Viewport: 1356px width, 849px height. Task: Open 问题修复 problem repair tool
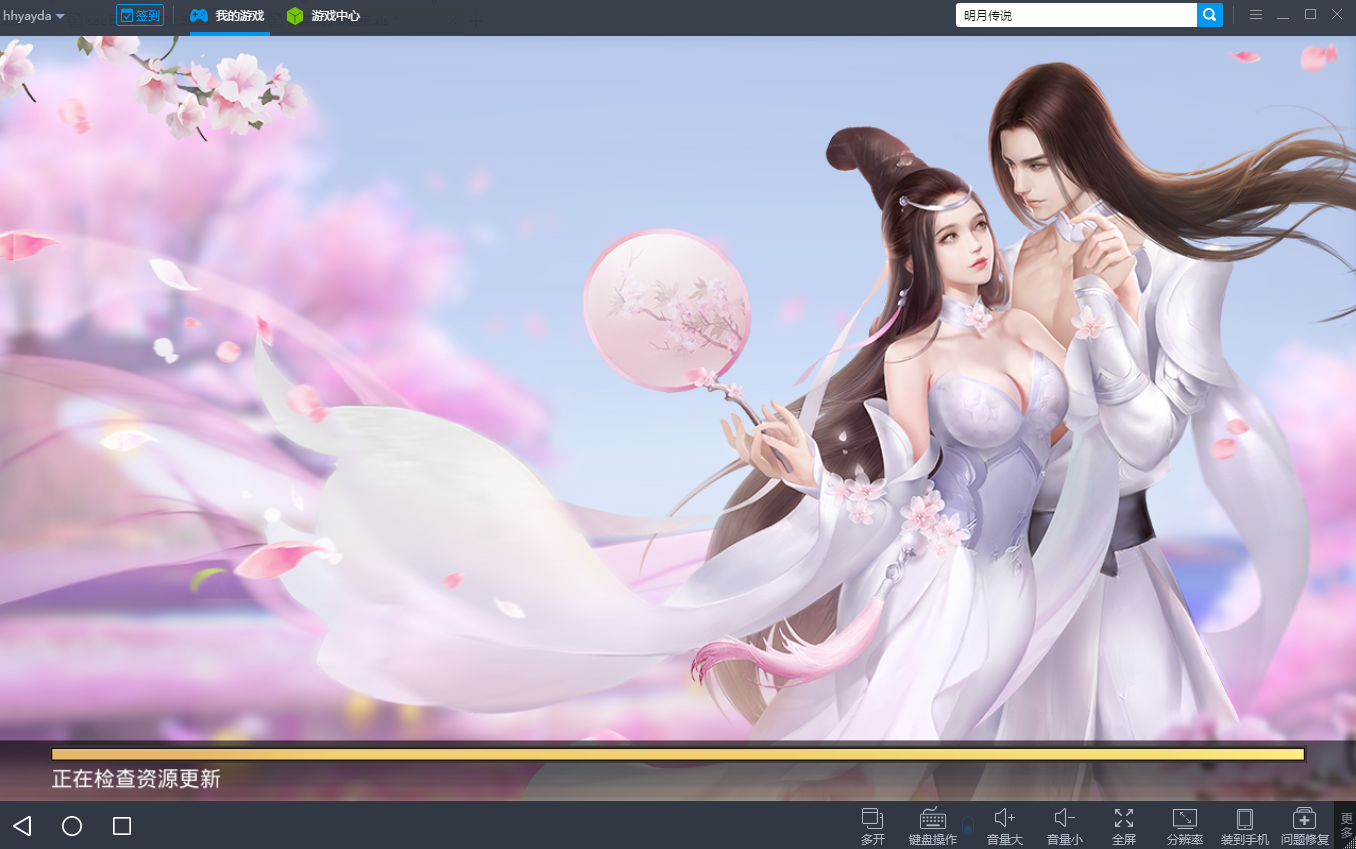1305,827
